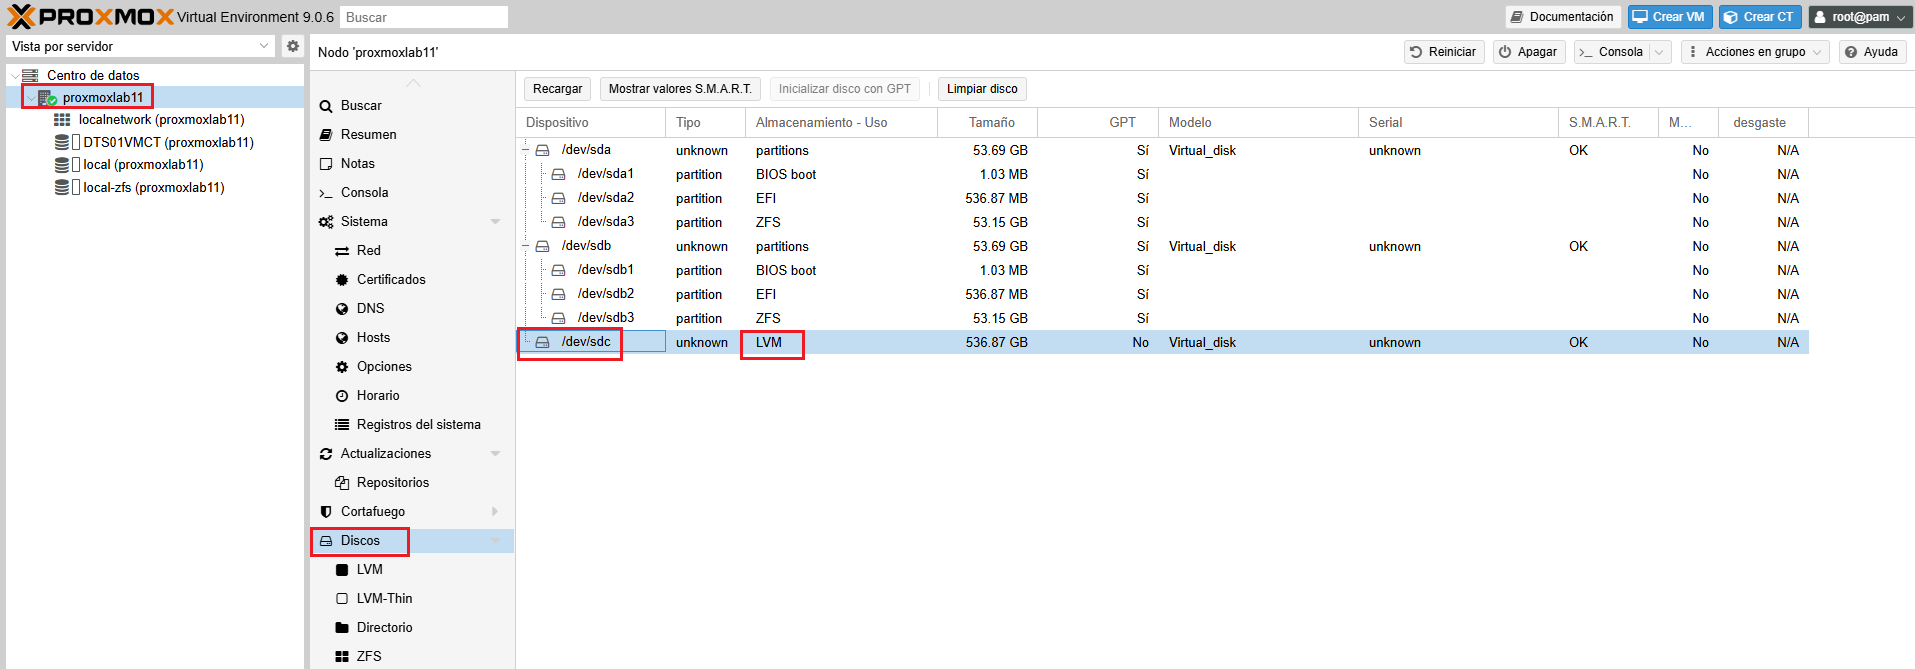The height and width of the screenshot is (669, 1915).
Task: Click the Centro de datos server icon
Action: pos(30,75)
